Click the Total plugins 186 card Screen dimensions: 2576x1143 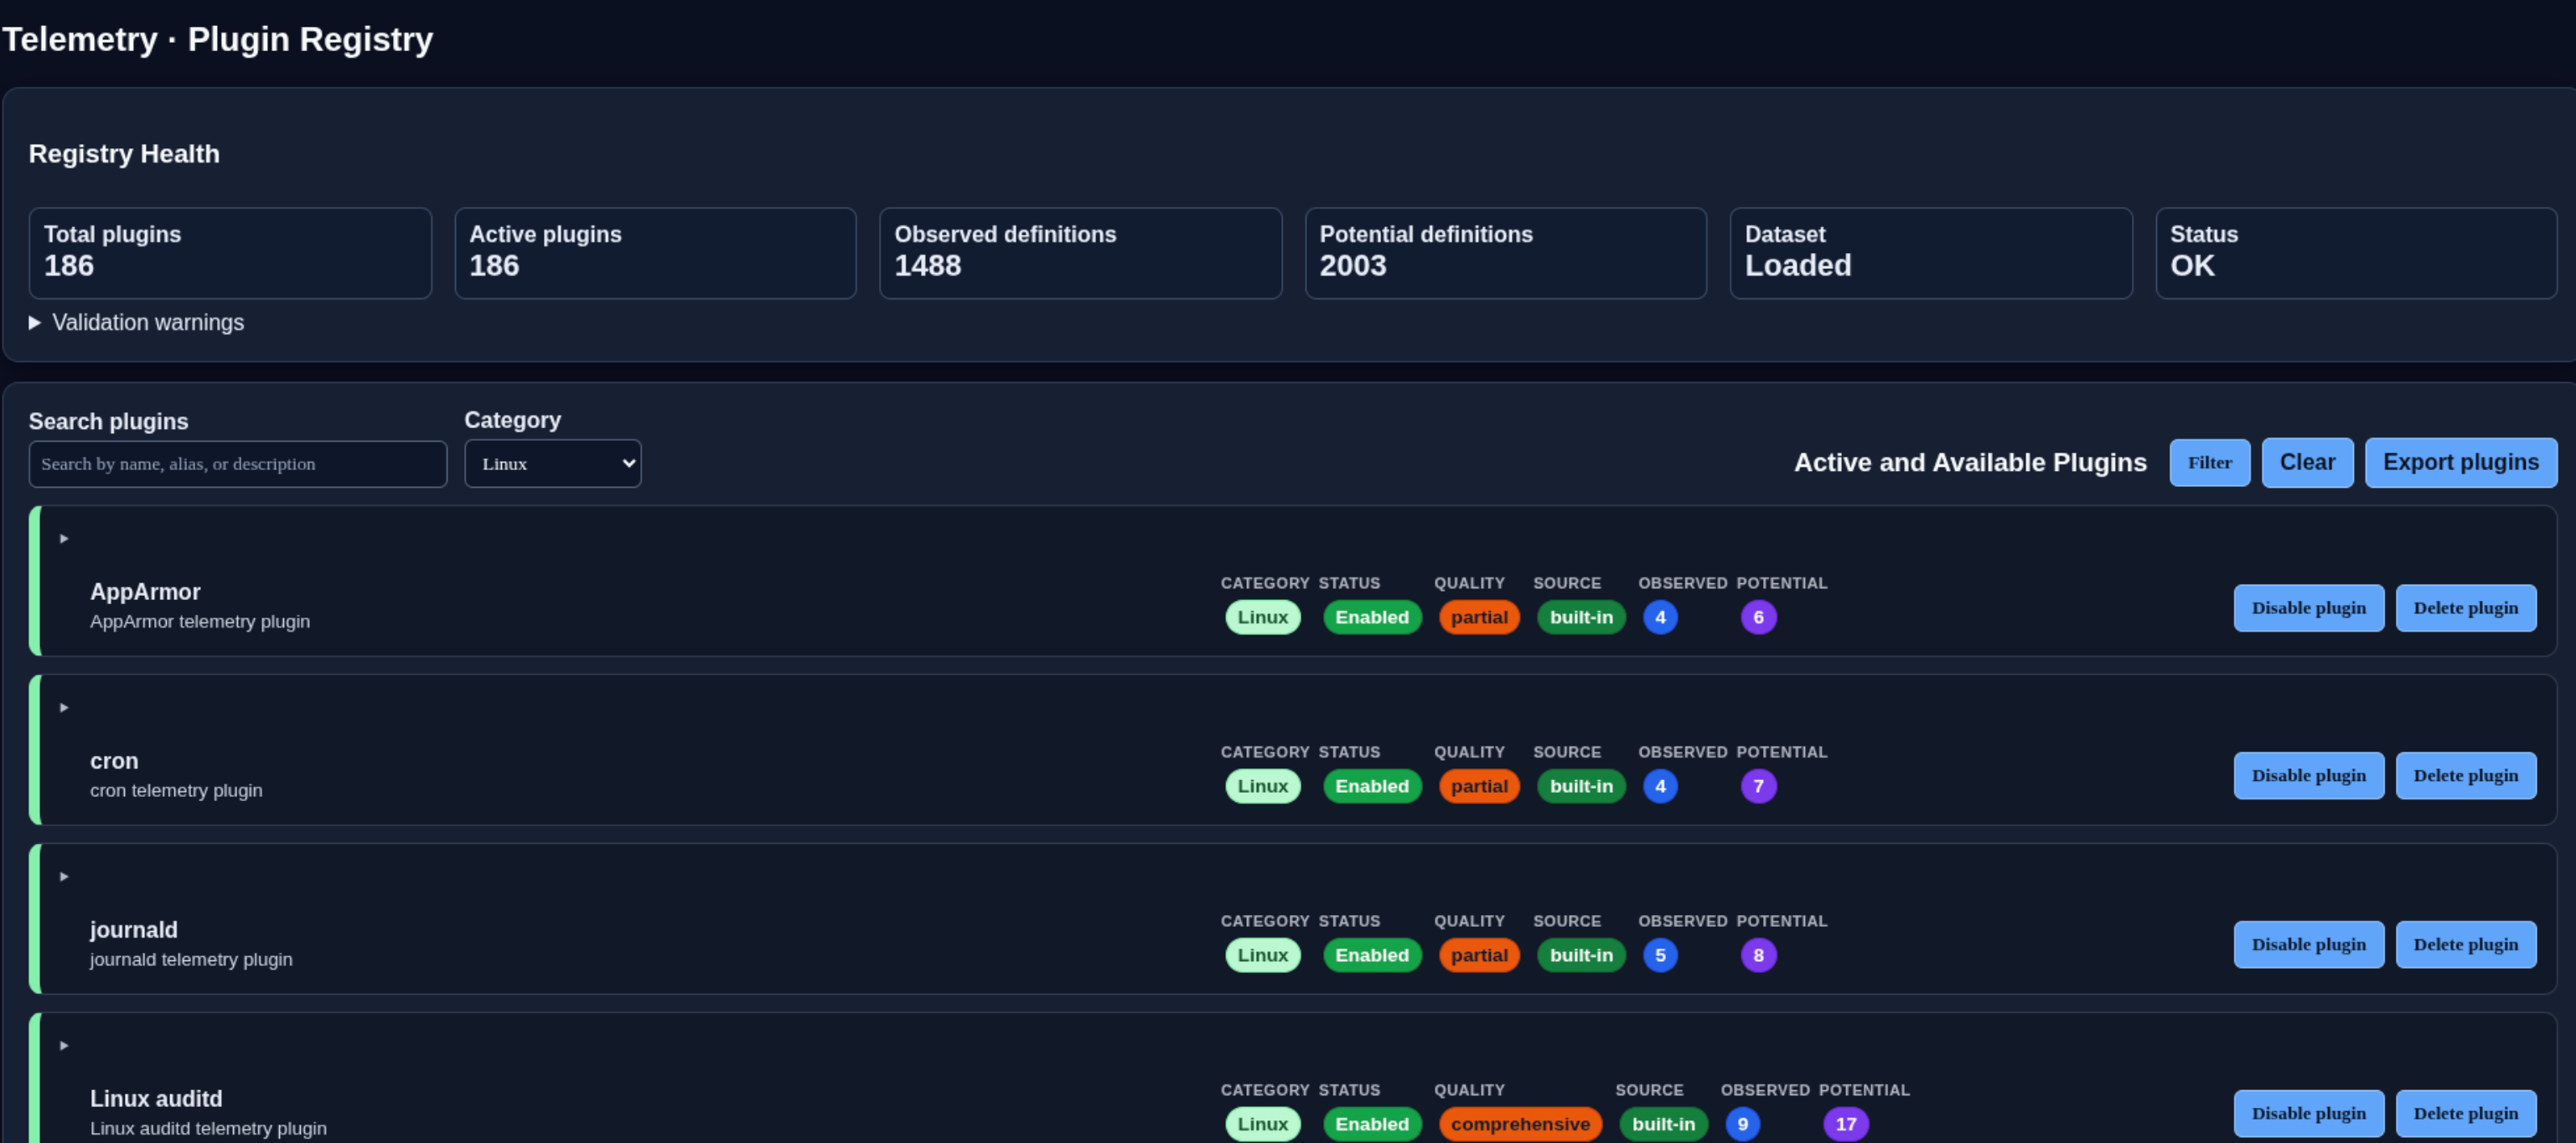230,253
